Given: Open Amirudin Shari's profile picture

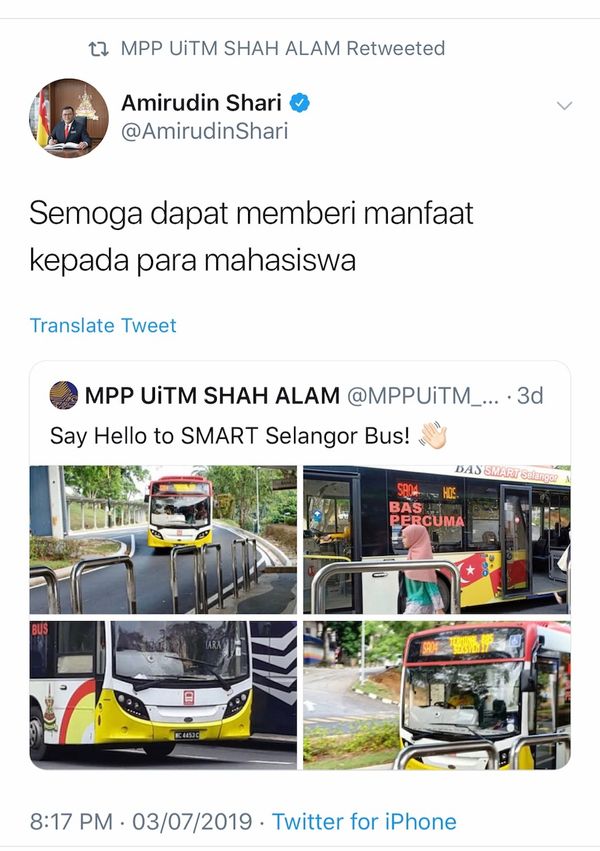Looking at the screenshot, I should [x=68, y=118].
